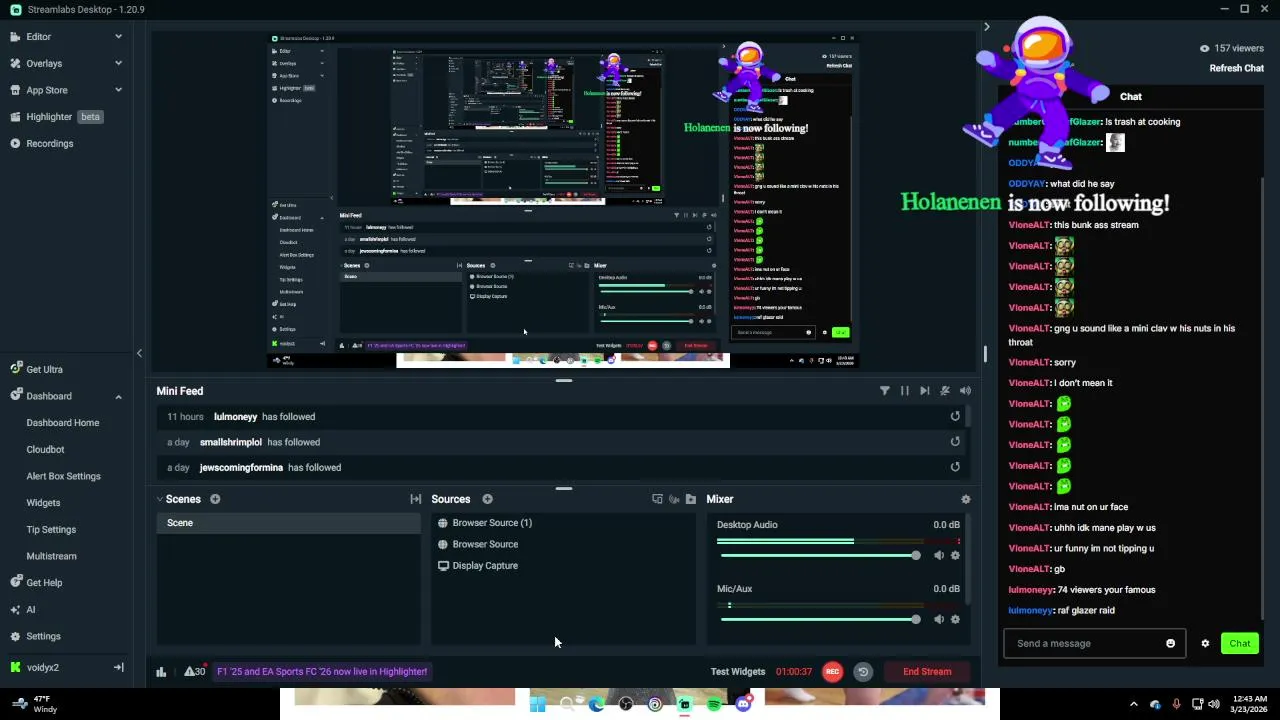Image resolution: width=1280 pixels, height=720 pixels.
Task: Toggle recording with the REC button
Action: (832, 672)
